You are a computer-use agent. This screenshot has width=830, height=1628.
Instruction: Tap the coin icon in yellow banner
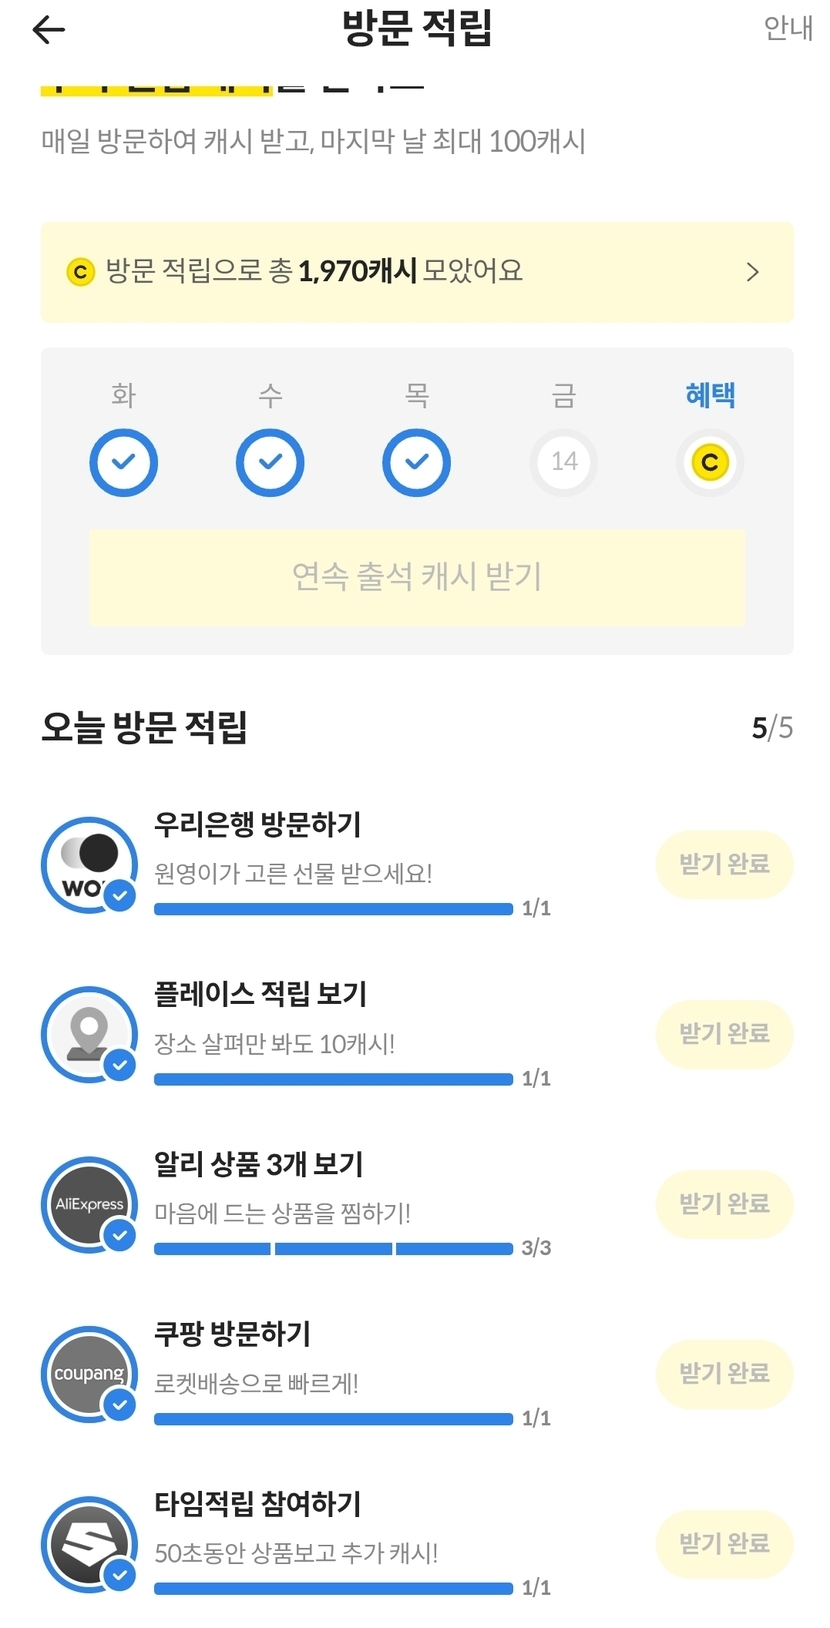[80, 272]
